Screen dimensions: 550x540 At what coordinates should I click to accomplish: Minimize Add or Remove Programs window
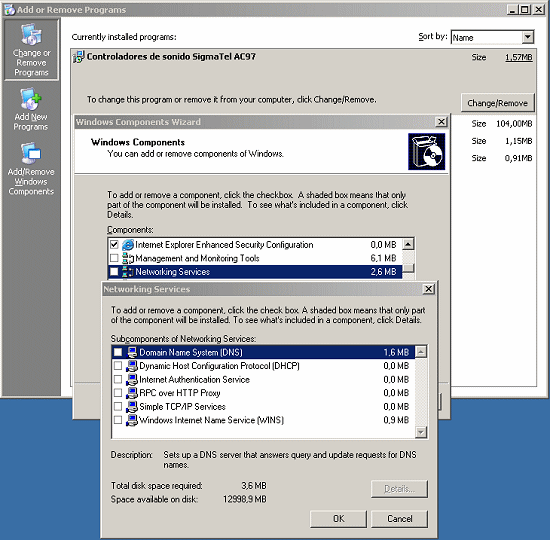pyautogui.click(x=513, y=9)
